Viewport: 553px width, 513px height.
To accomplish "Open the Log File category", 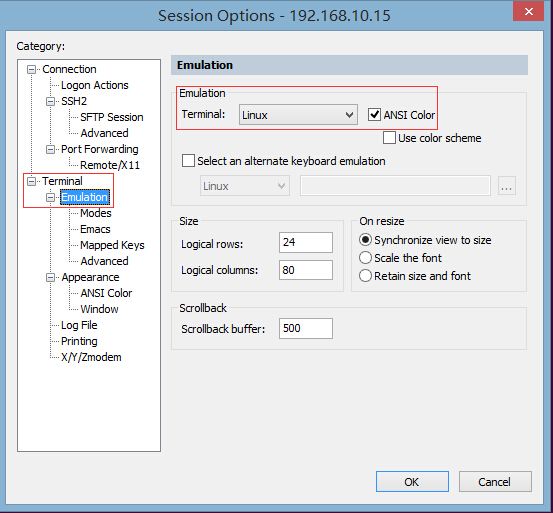I will coord(79,325).
